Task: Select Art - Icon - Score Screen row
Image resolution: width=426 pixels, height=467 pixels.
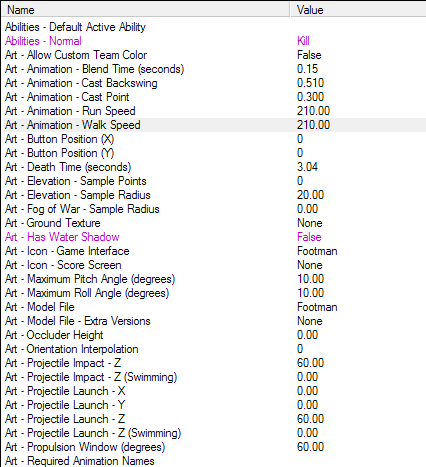Action: [214, 265]
